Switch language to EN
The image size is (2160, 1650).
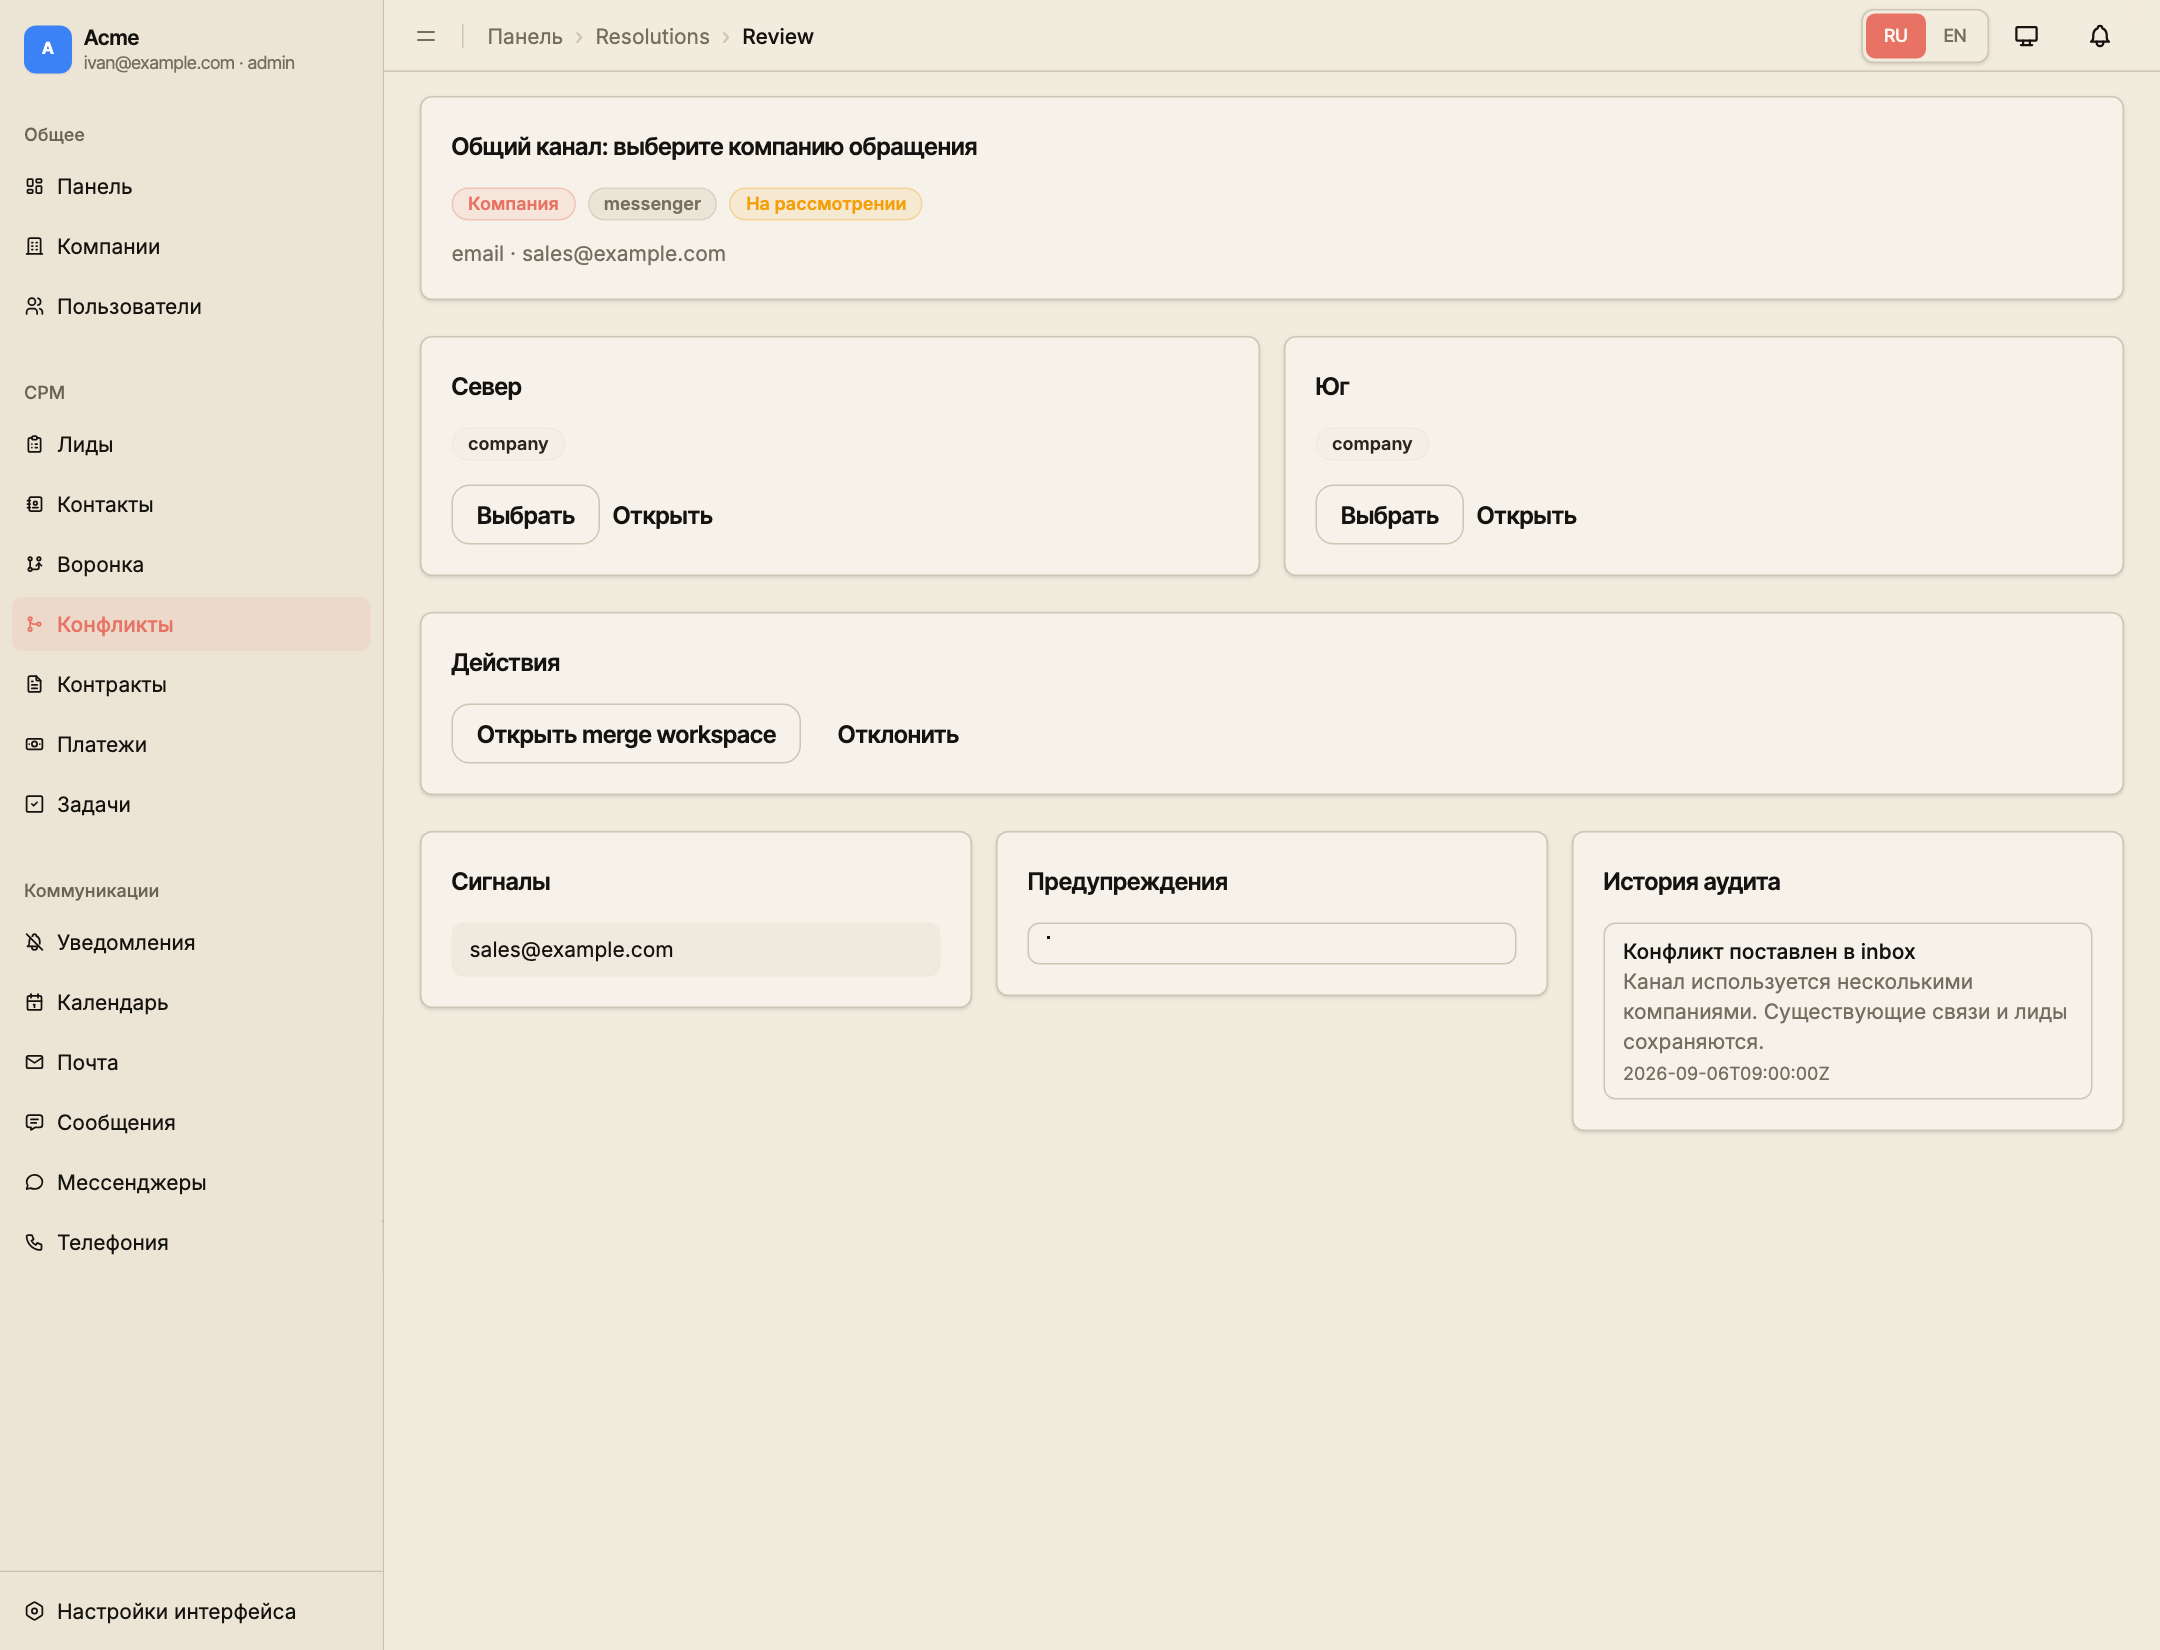click(x=1955, y=36)
